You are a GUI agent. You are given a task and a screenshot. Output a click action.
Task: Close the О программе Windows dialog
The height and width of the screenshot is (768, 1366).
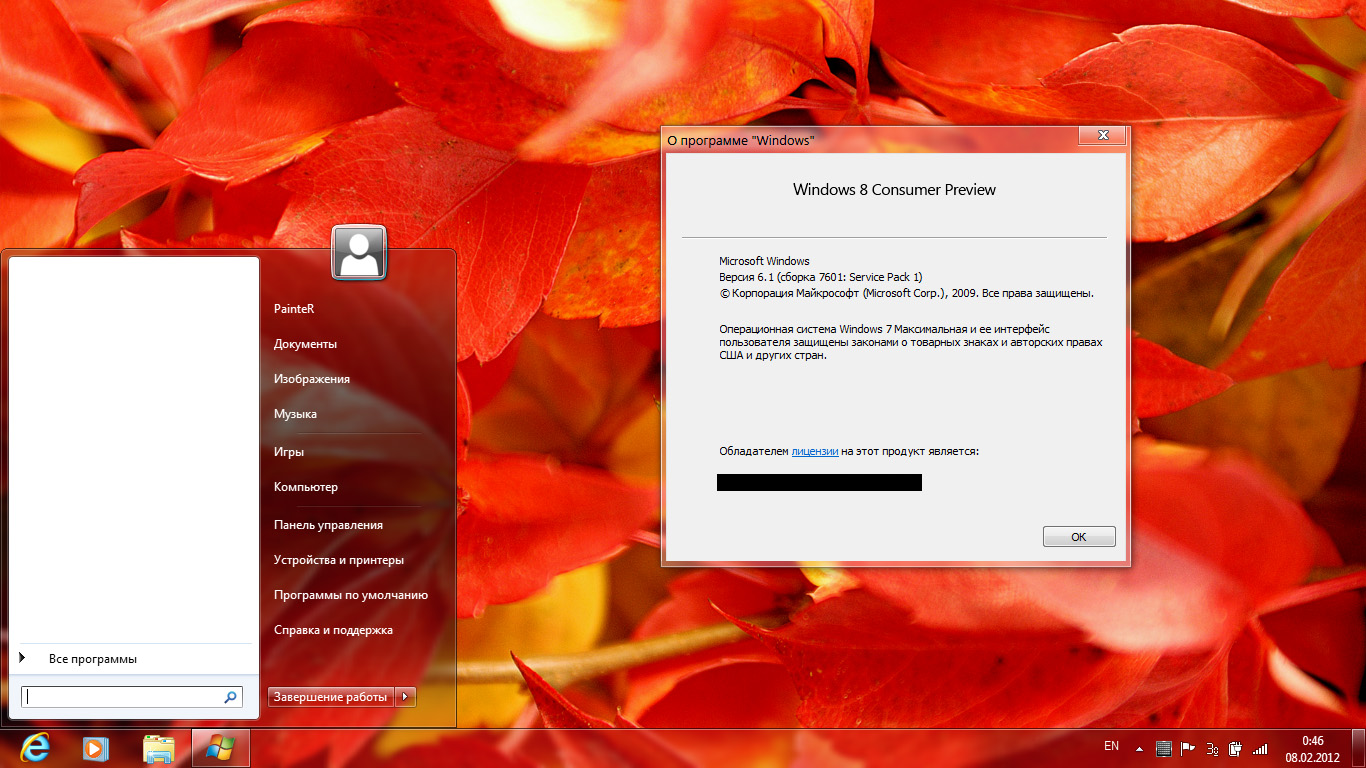[x=1103, y=135]
